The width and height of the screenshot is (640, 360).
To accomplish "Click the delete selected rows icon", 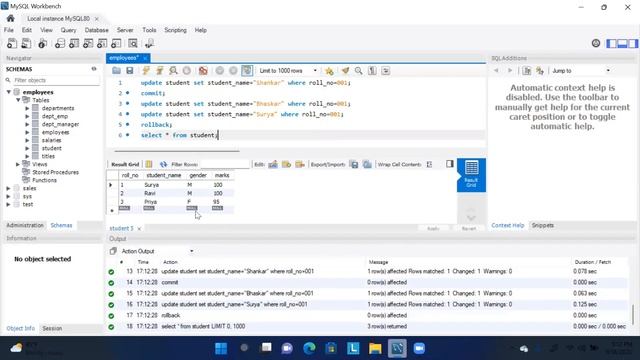I will tap(300, 164).
